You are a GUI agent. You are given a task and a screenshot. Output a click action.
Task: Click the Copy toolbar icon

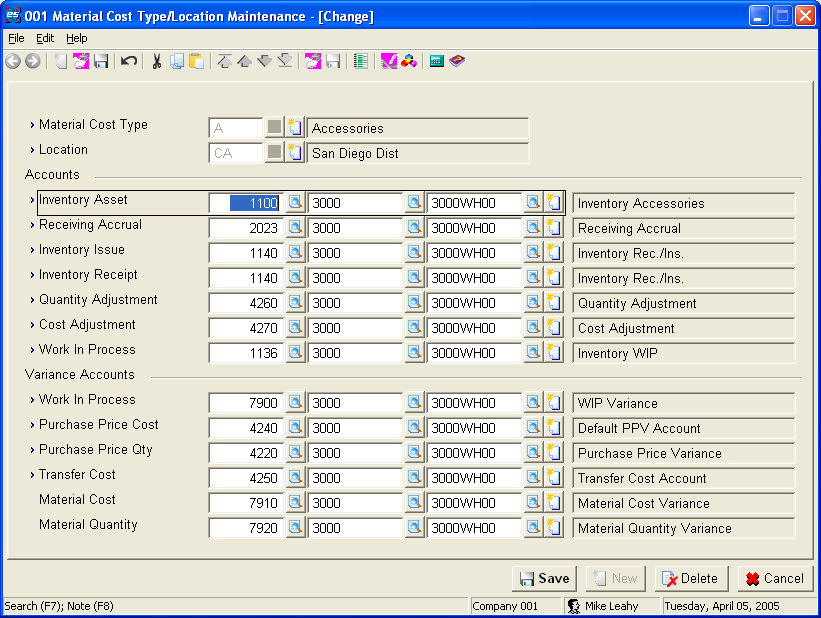[x=177, y=61]
